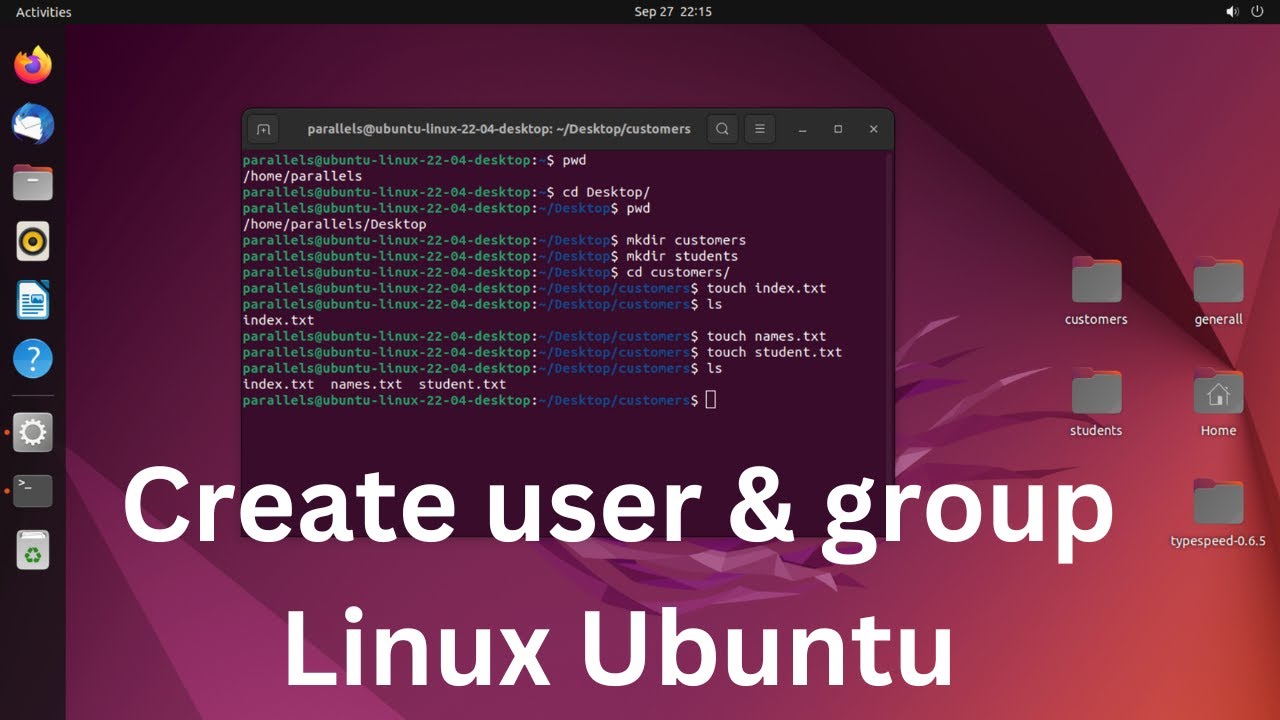Open Settings gear in the dock

(32, 432)
